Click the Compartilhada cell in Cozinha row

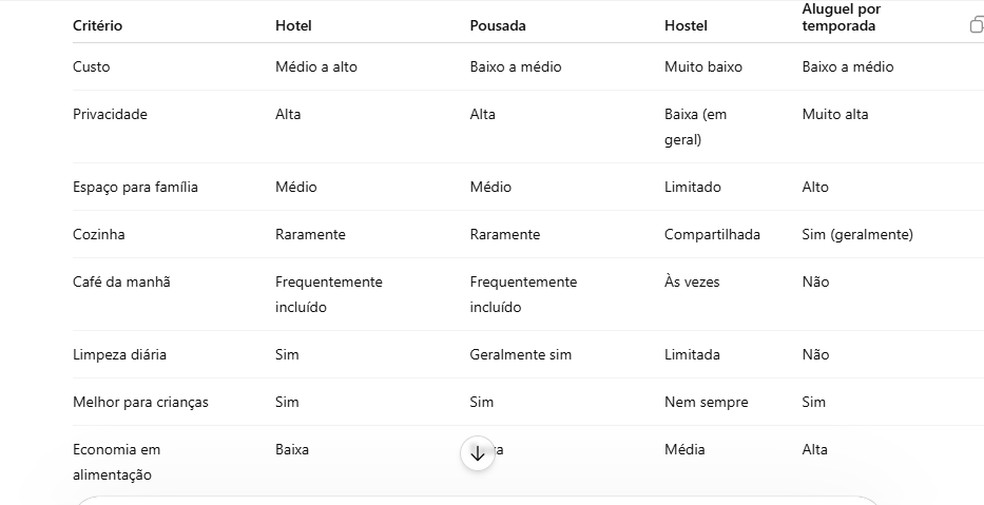(712, 234)
